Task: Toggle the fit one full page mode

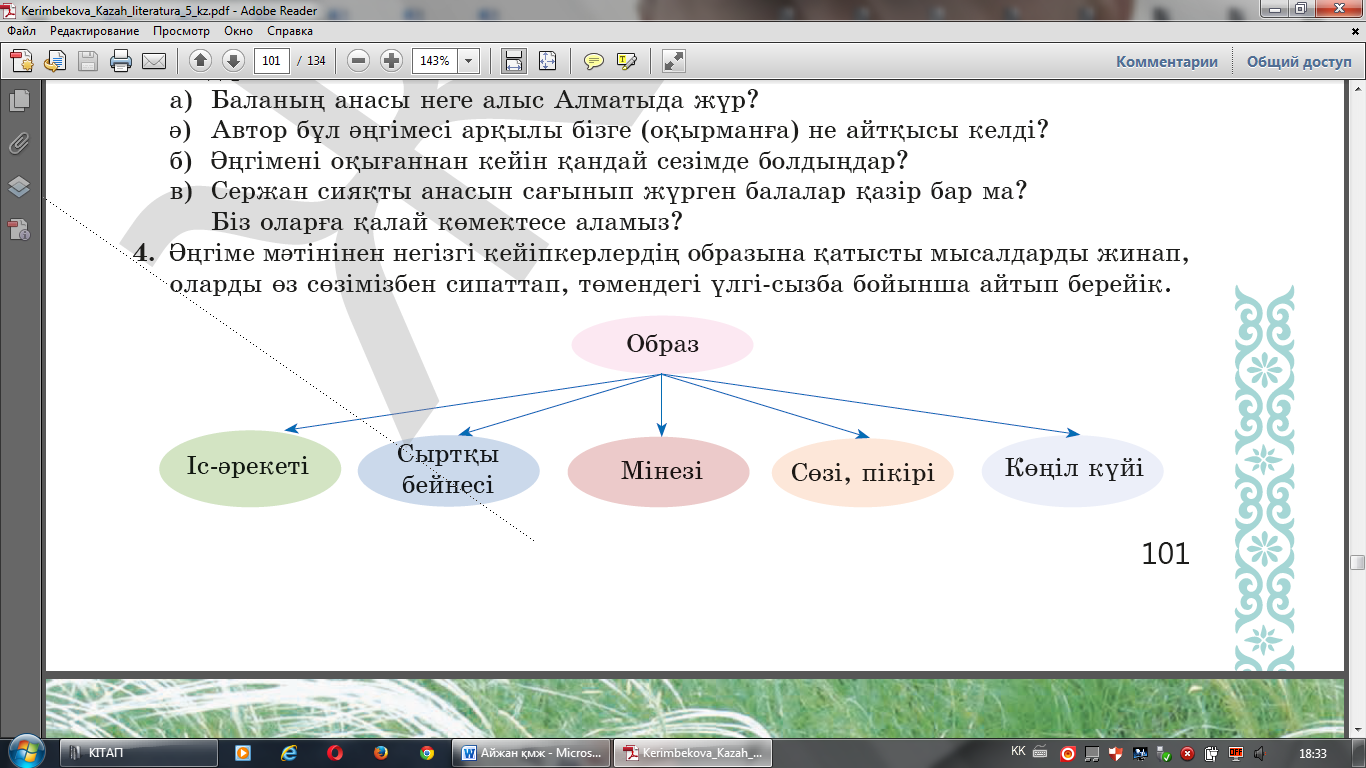Action: (547, 61)
